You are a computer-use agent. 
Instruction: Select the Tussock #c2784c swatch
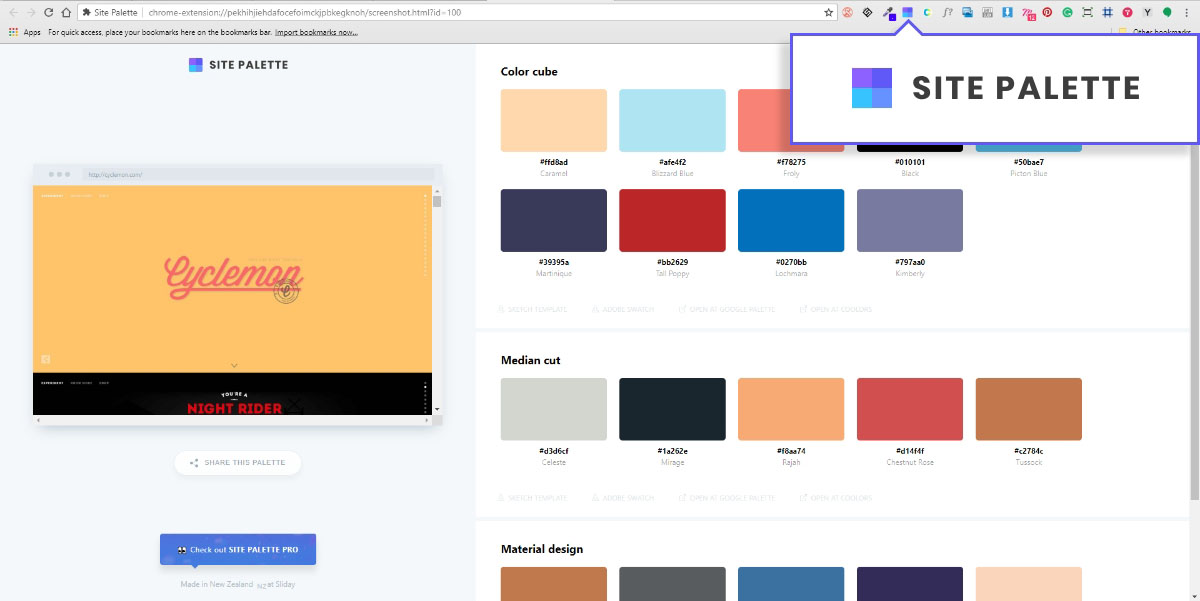1029,409
